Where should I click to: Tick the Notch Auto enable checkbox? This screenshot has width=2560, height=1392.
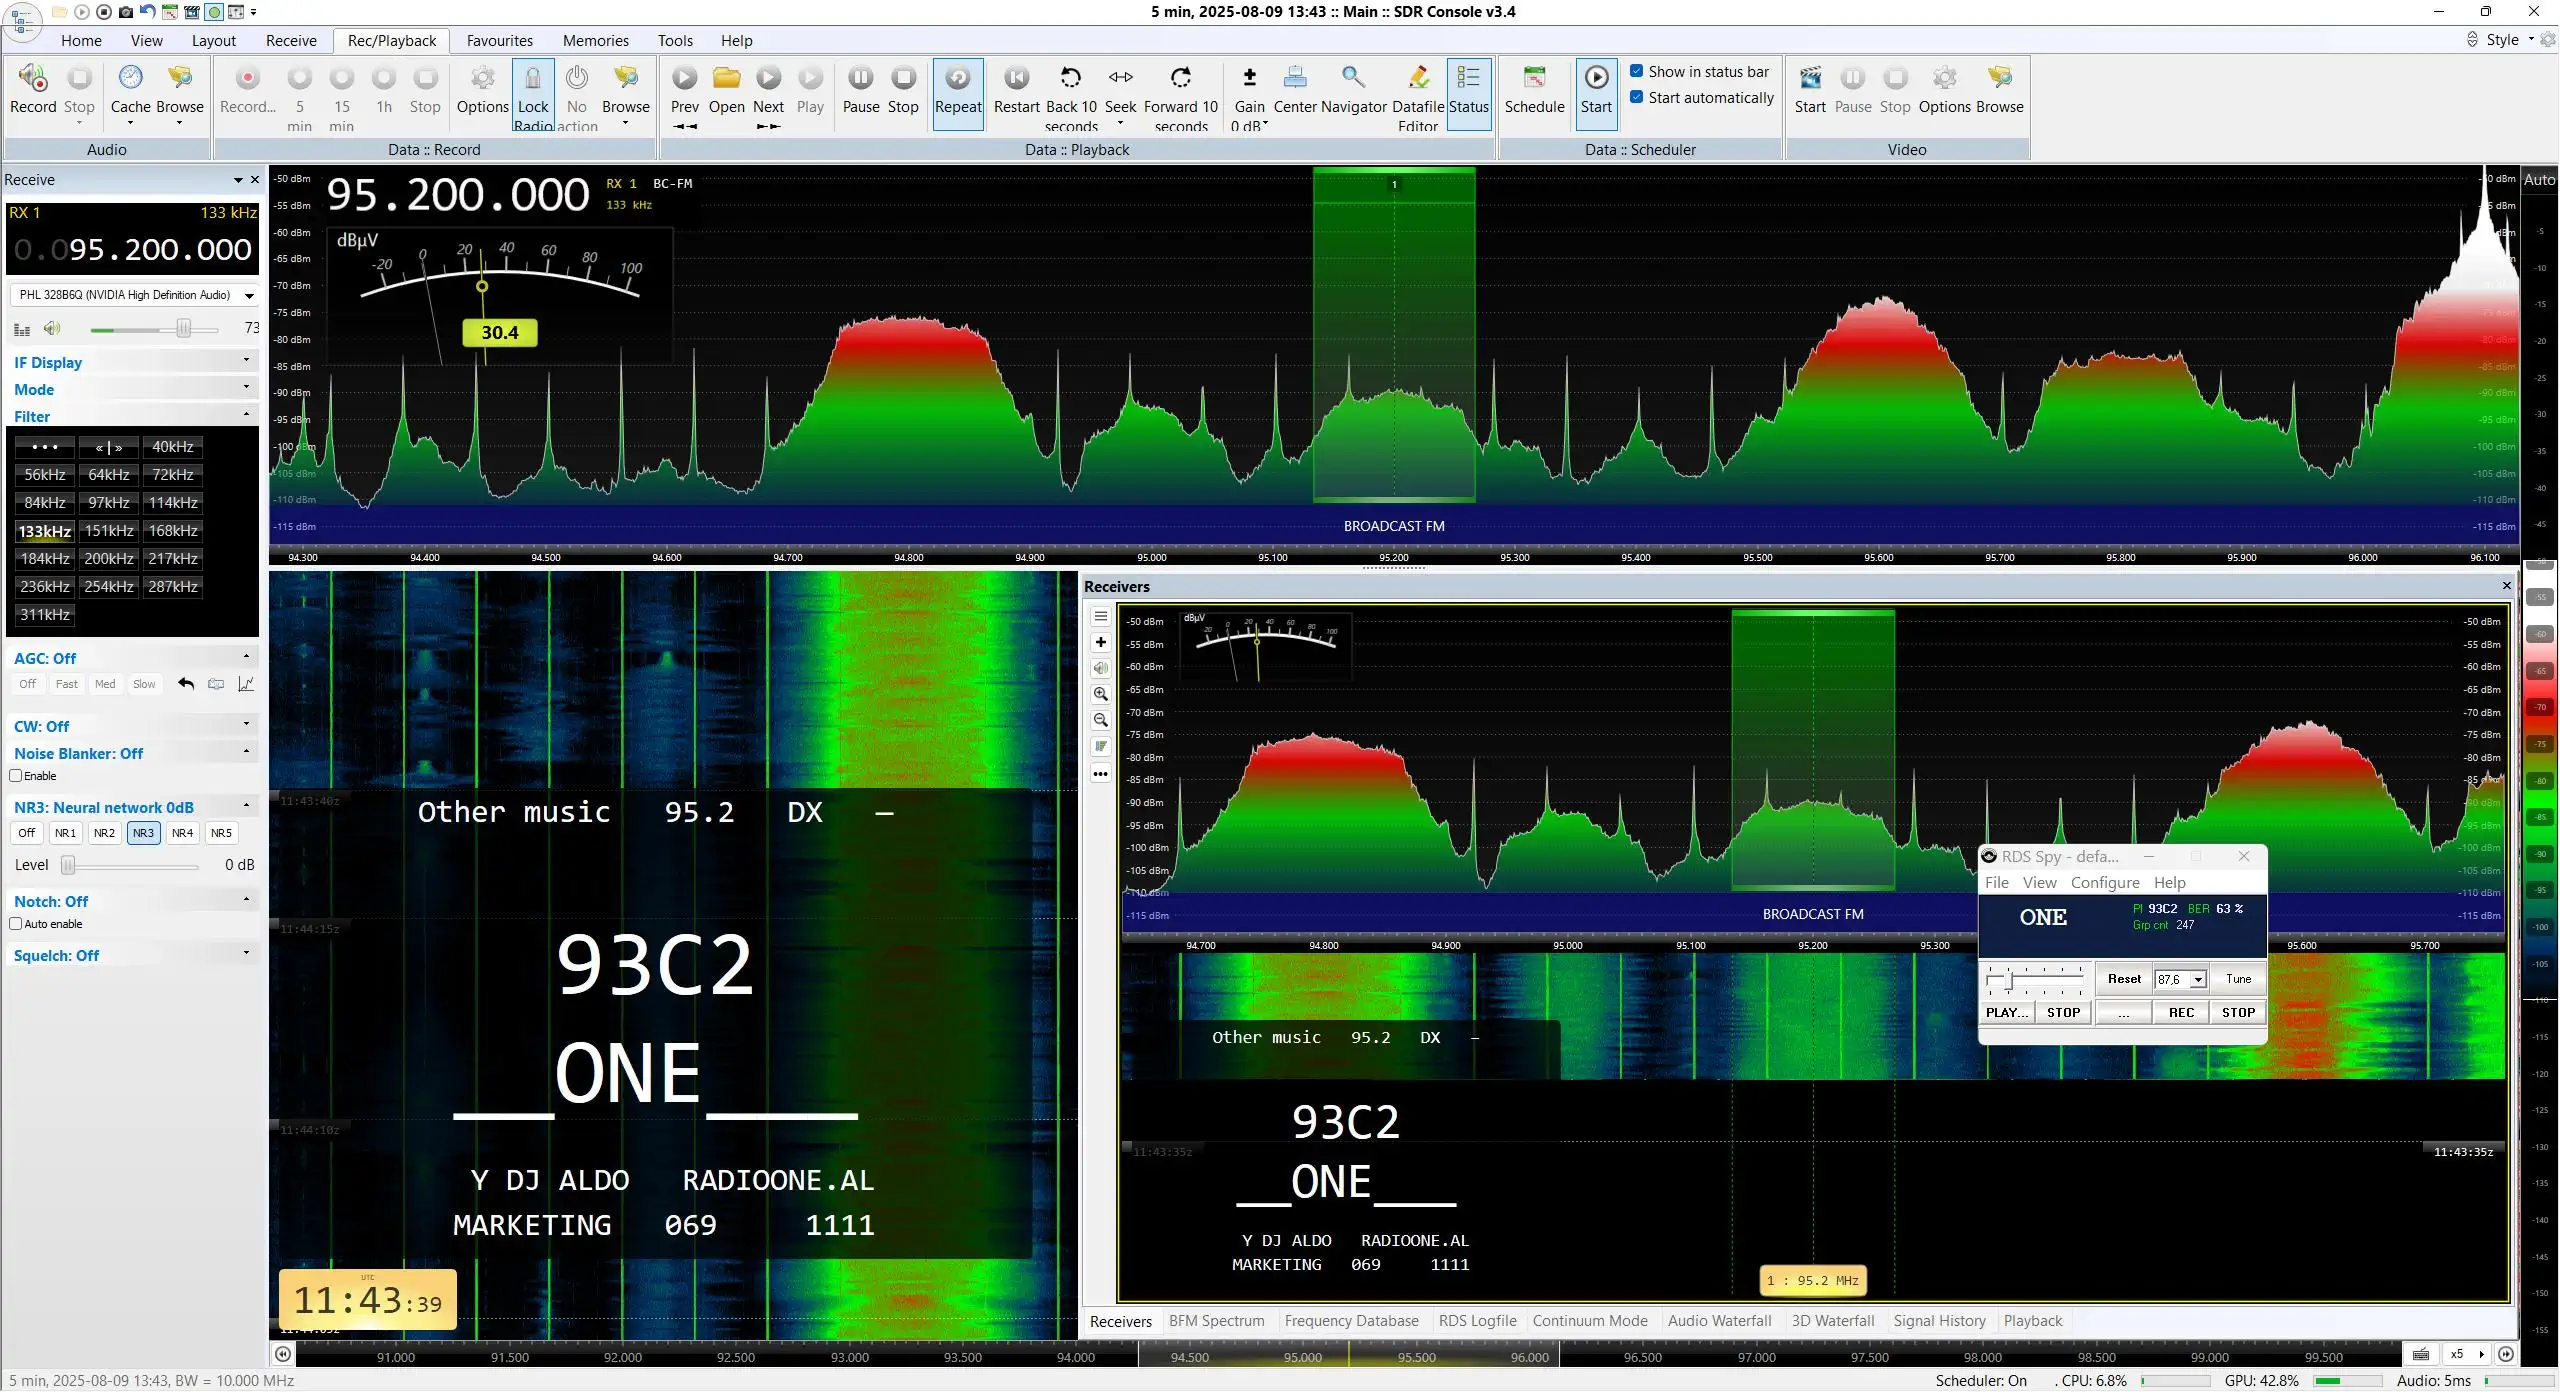[x=16, y=924]
